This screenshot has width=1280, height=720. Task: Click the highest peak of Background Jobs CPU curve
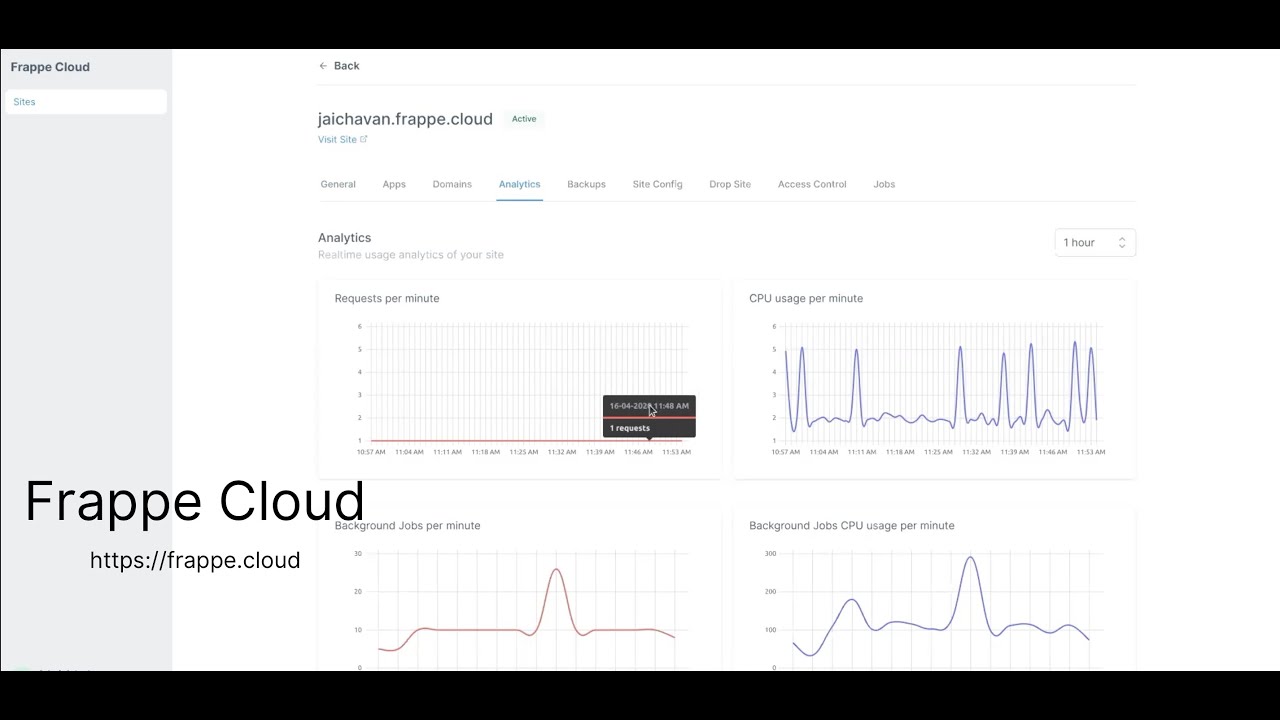(970, 558)
